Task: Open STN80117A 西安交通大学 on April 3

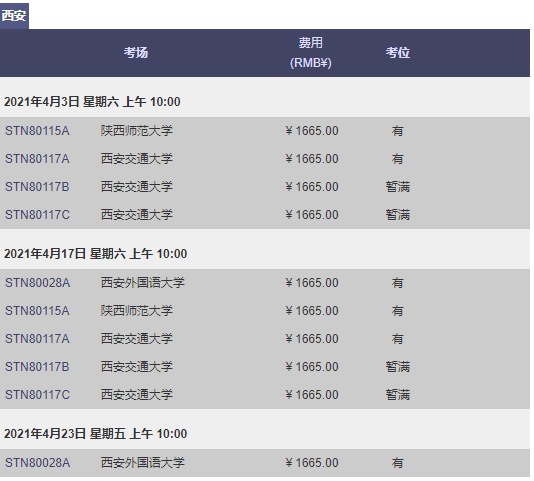Action: pos(265,159)
